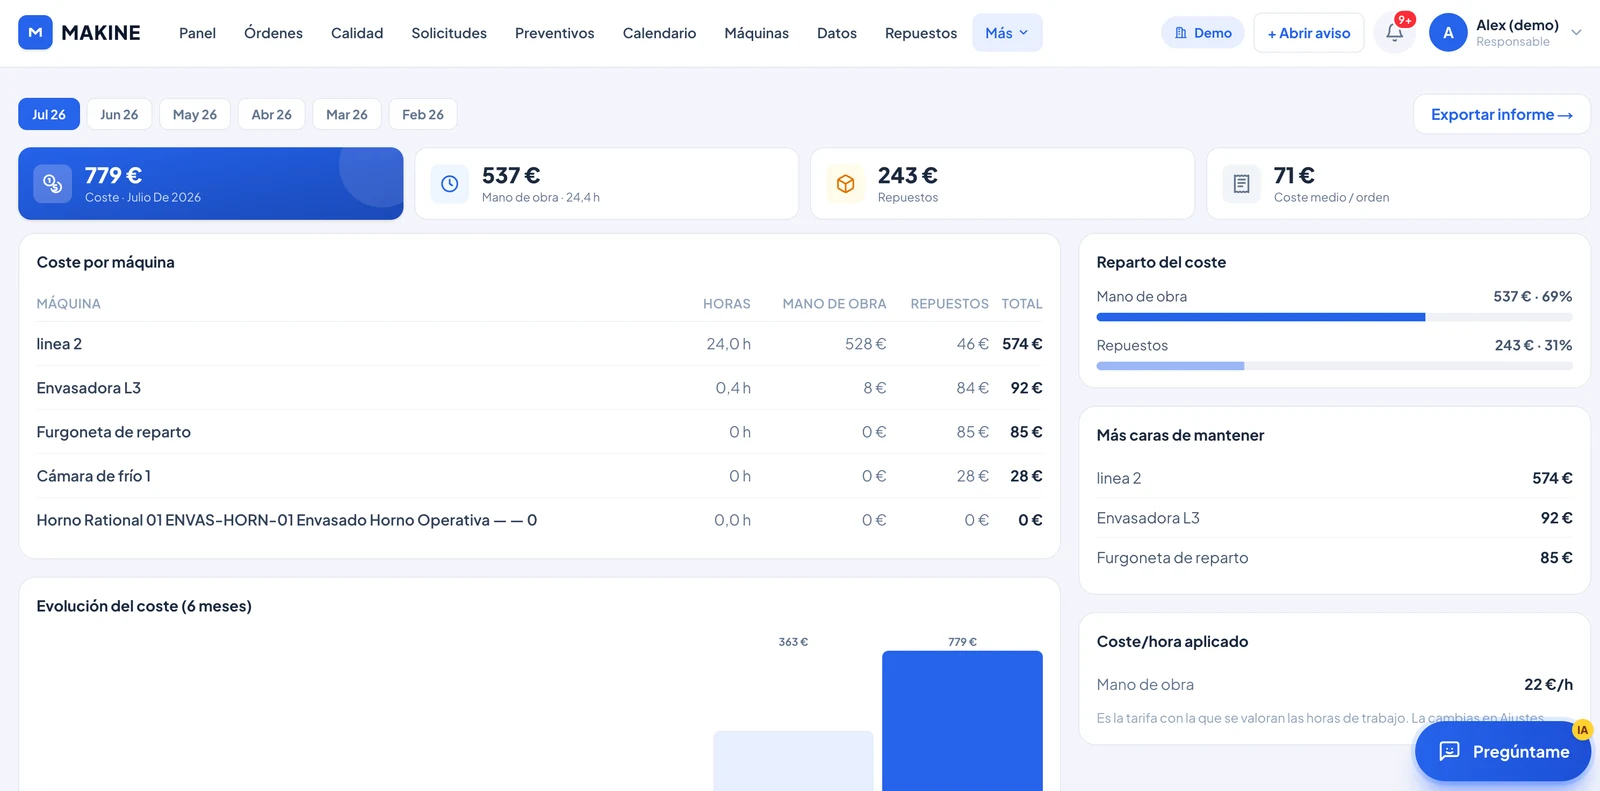1600x791 pixels.
Task: Open the Repuestos menu item
Action: pyautogui.click(x=921, y=33)
